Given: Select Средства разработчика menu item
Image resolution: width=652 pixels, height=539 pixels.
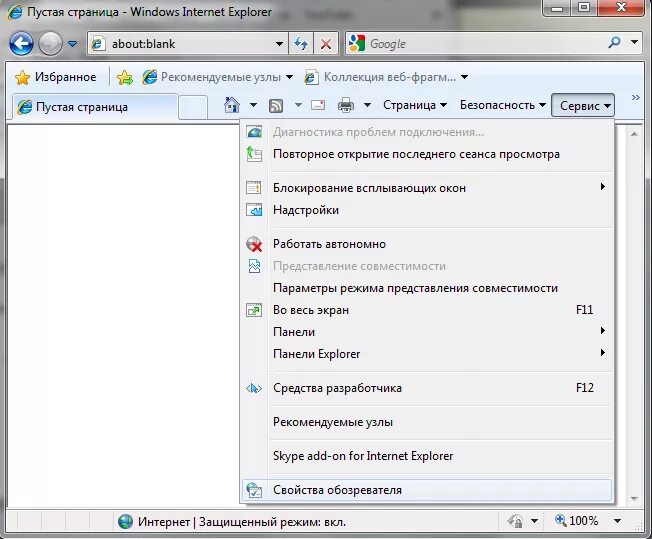Looking at the screenshot, I should click(x=426, y=388).
